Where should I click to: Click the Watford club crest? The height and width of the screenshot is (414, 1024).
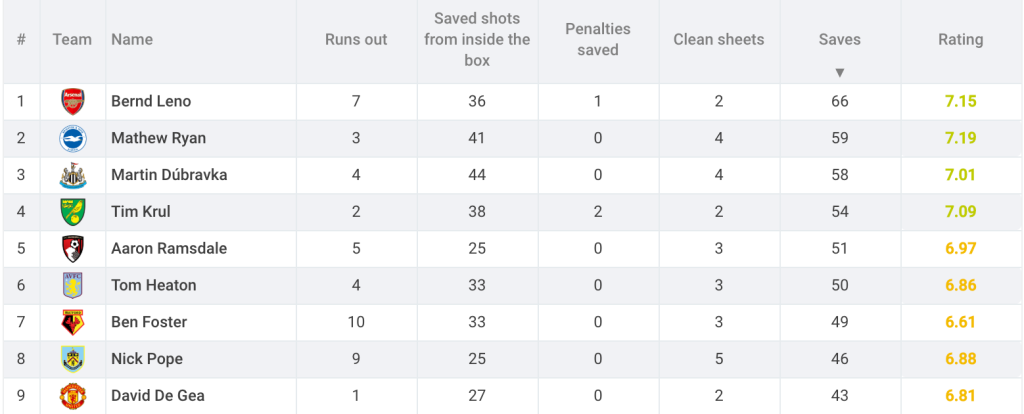tap(72, 322)
